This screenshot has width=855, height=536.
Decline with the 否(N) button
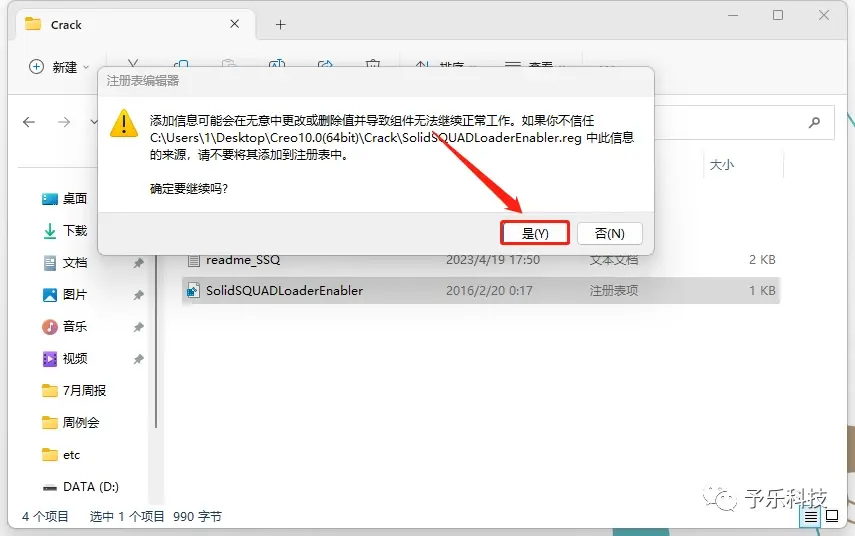(x=610, y=233)
